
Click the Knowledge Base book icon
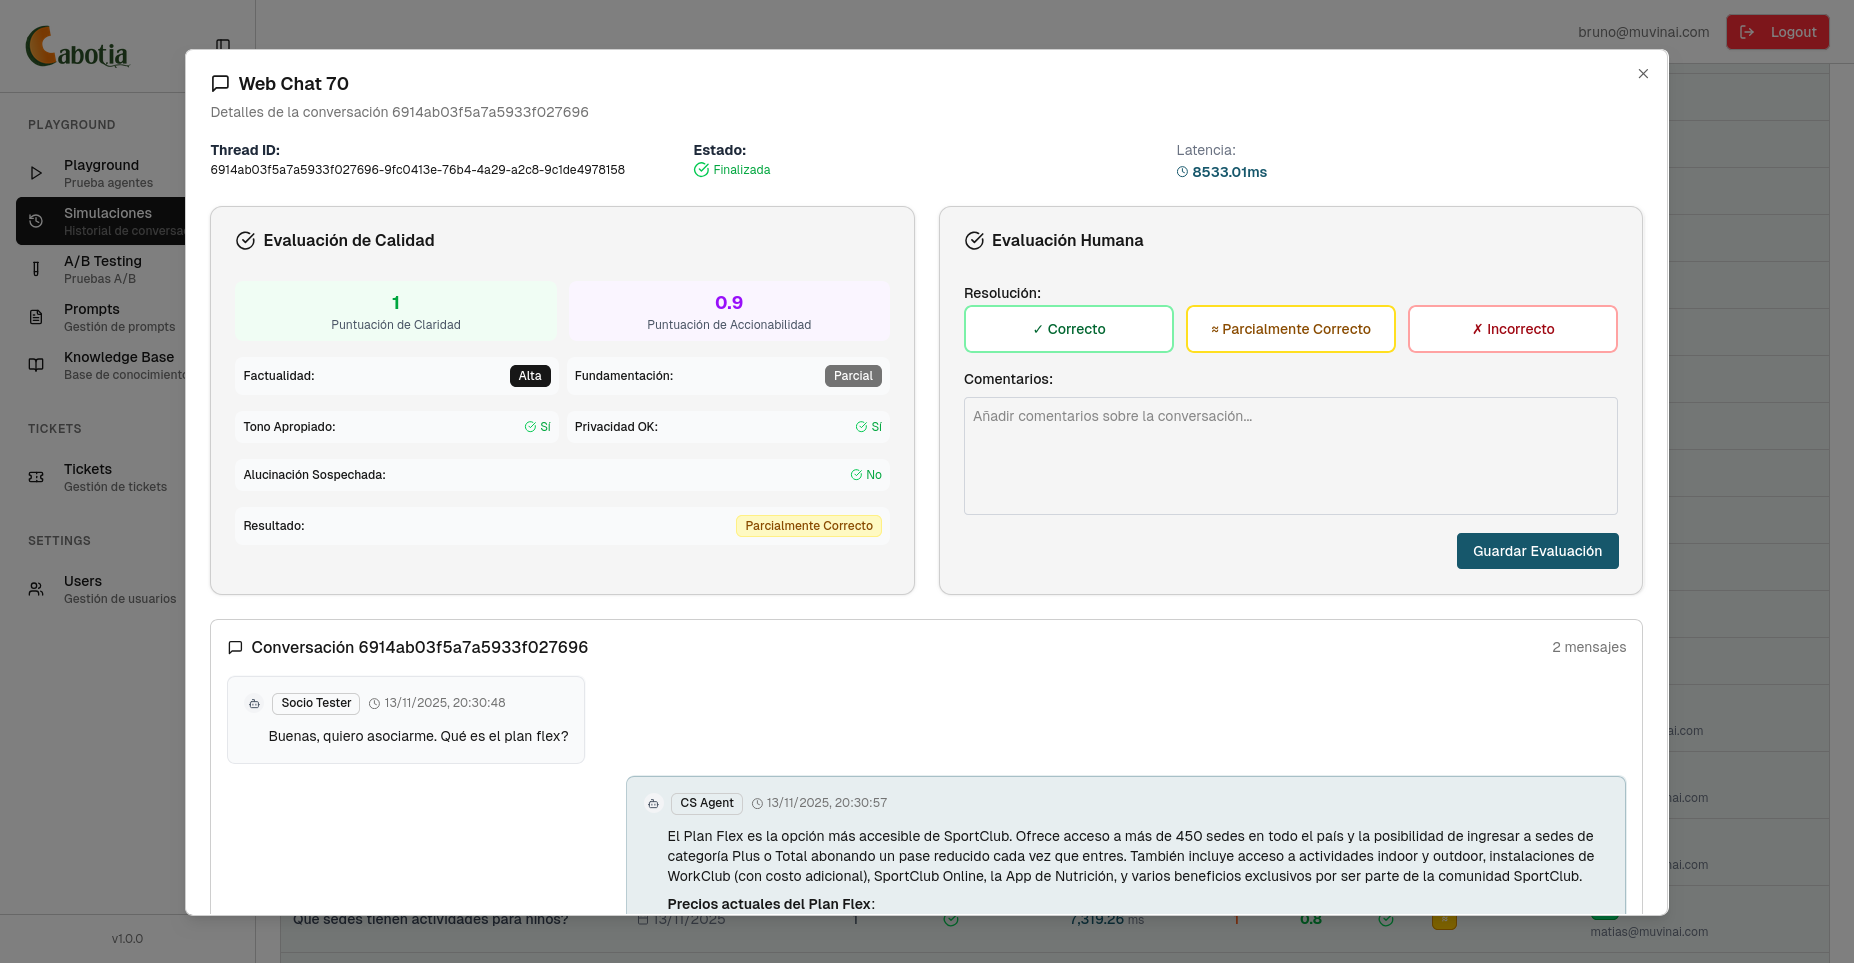pos(36,365)
